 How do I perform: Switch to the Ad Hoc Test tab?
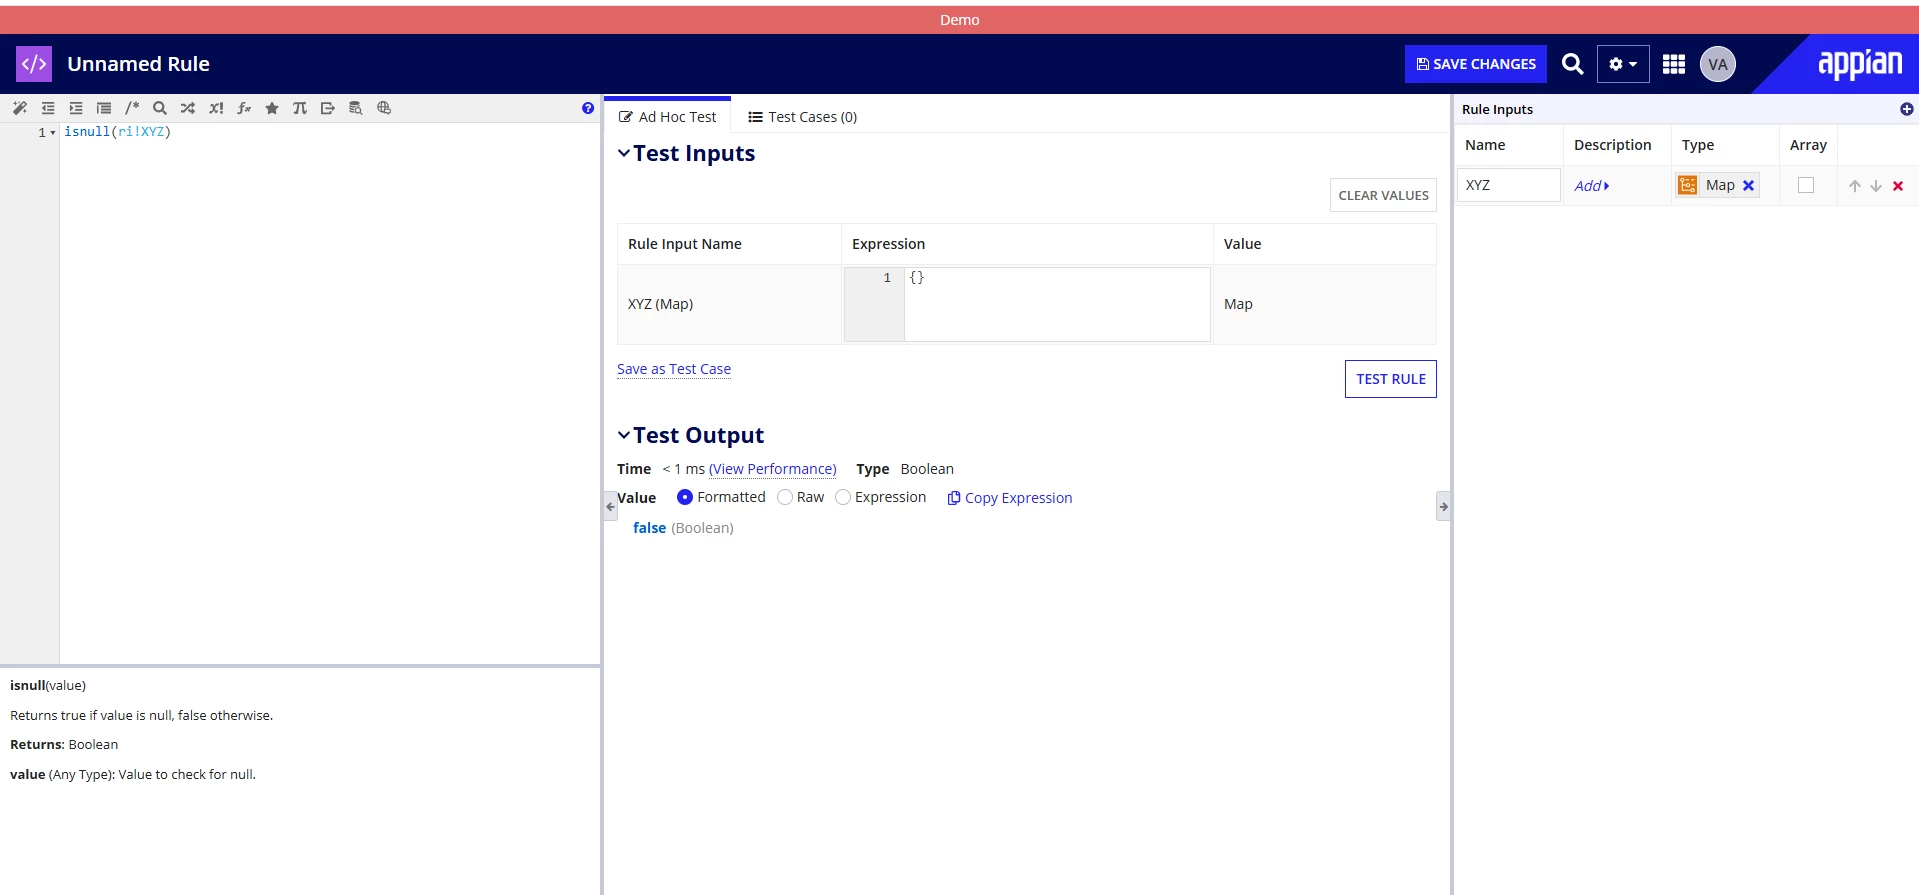coord(667,117)
